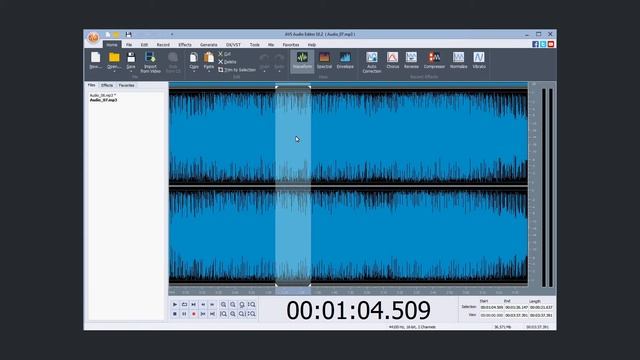
Task: Click the Copy icon in Edit group
Action: tap(194, 57)
